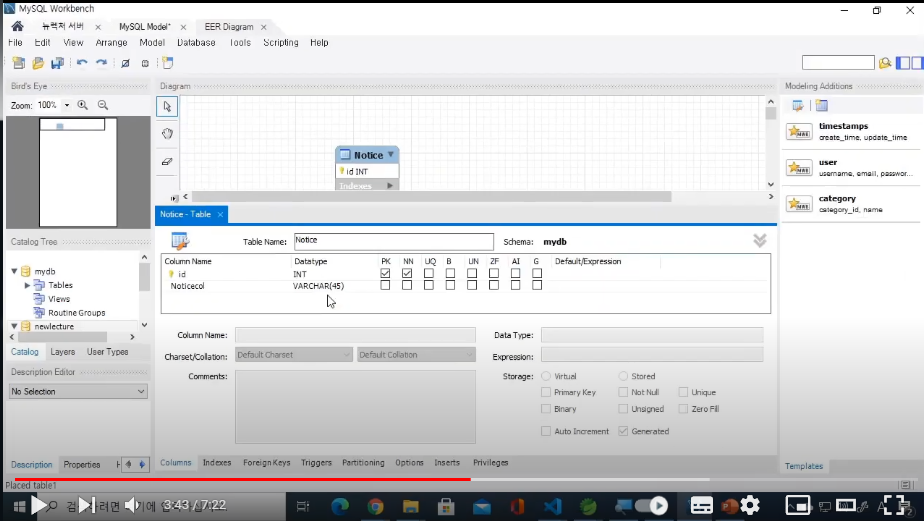Screen dimensions: 924x521
Task: Open File Explorer from the taskbar
Action: (411, 506)
